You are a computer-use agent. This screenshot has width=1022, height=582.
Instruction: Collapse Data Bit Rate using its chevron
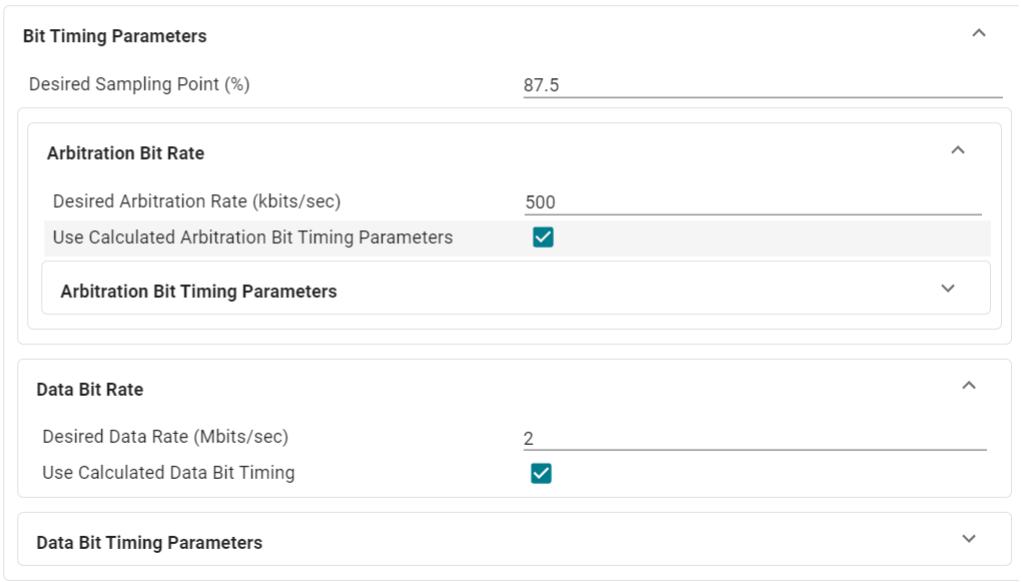point(968,386)
